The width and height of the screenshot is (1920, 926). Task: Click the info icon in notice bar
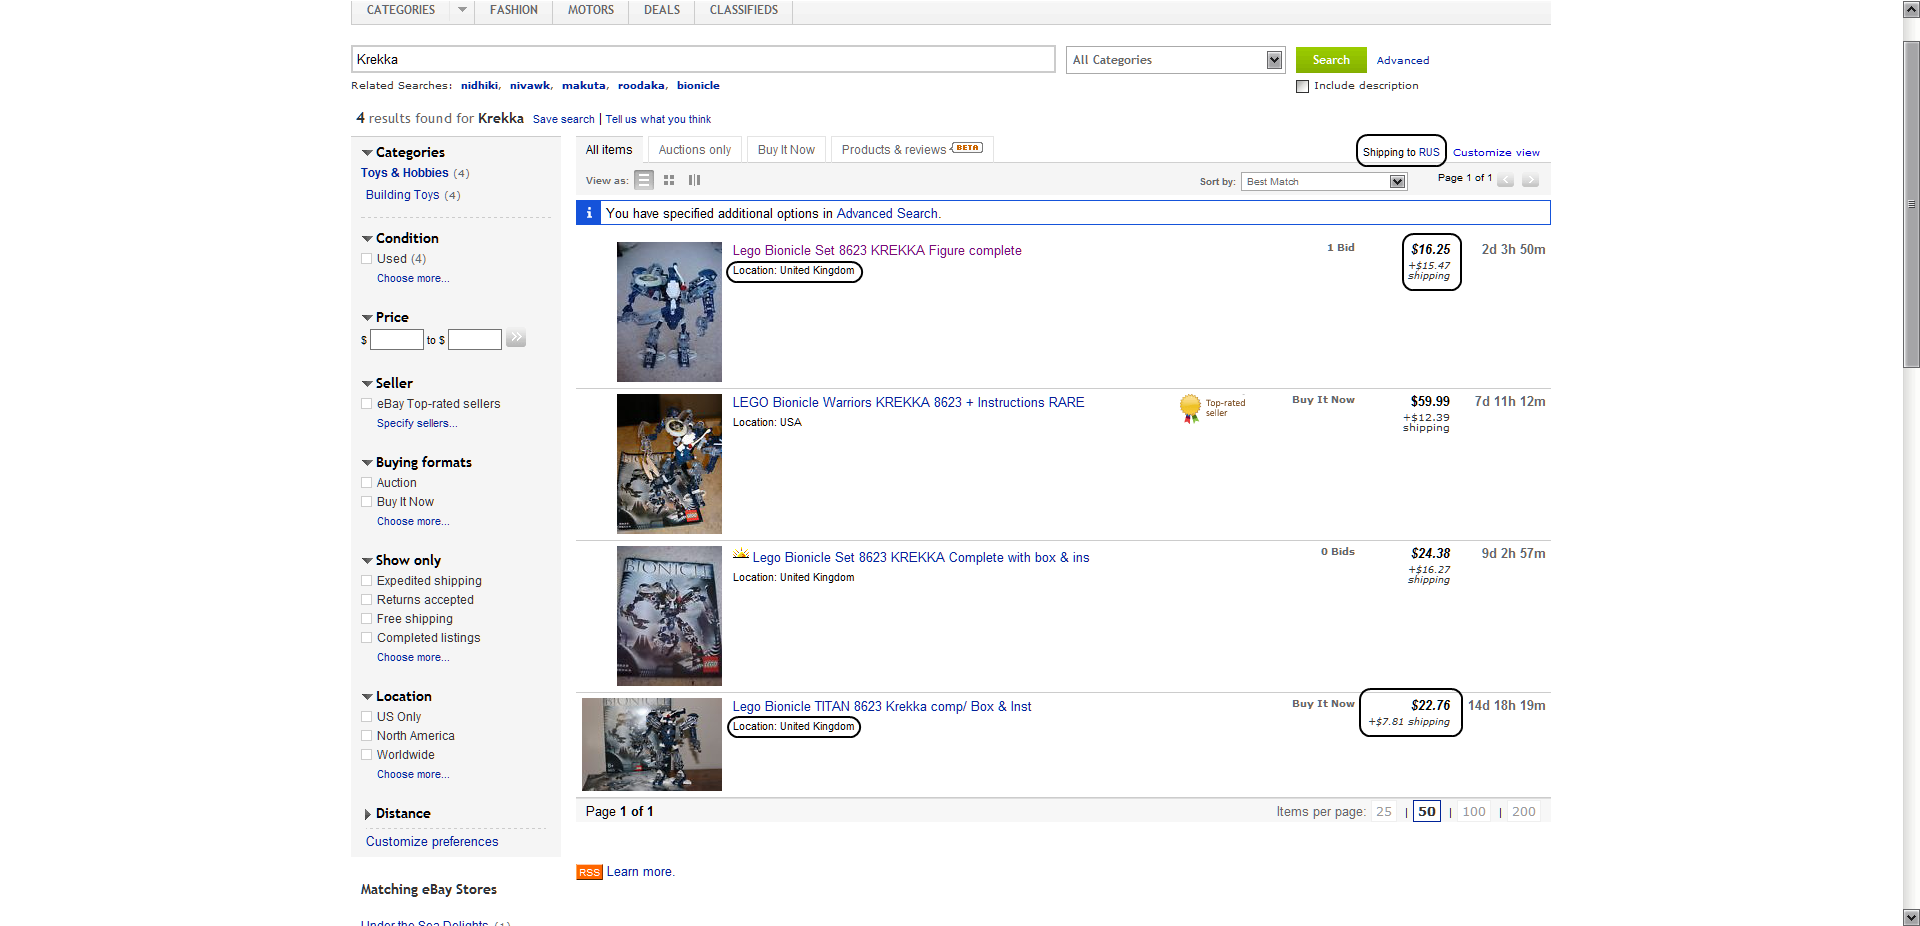pos(589,213)
